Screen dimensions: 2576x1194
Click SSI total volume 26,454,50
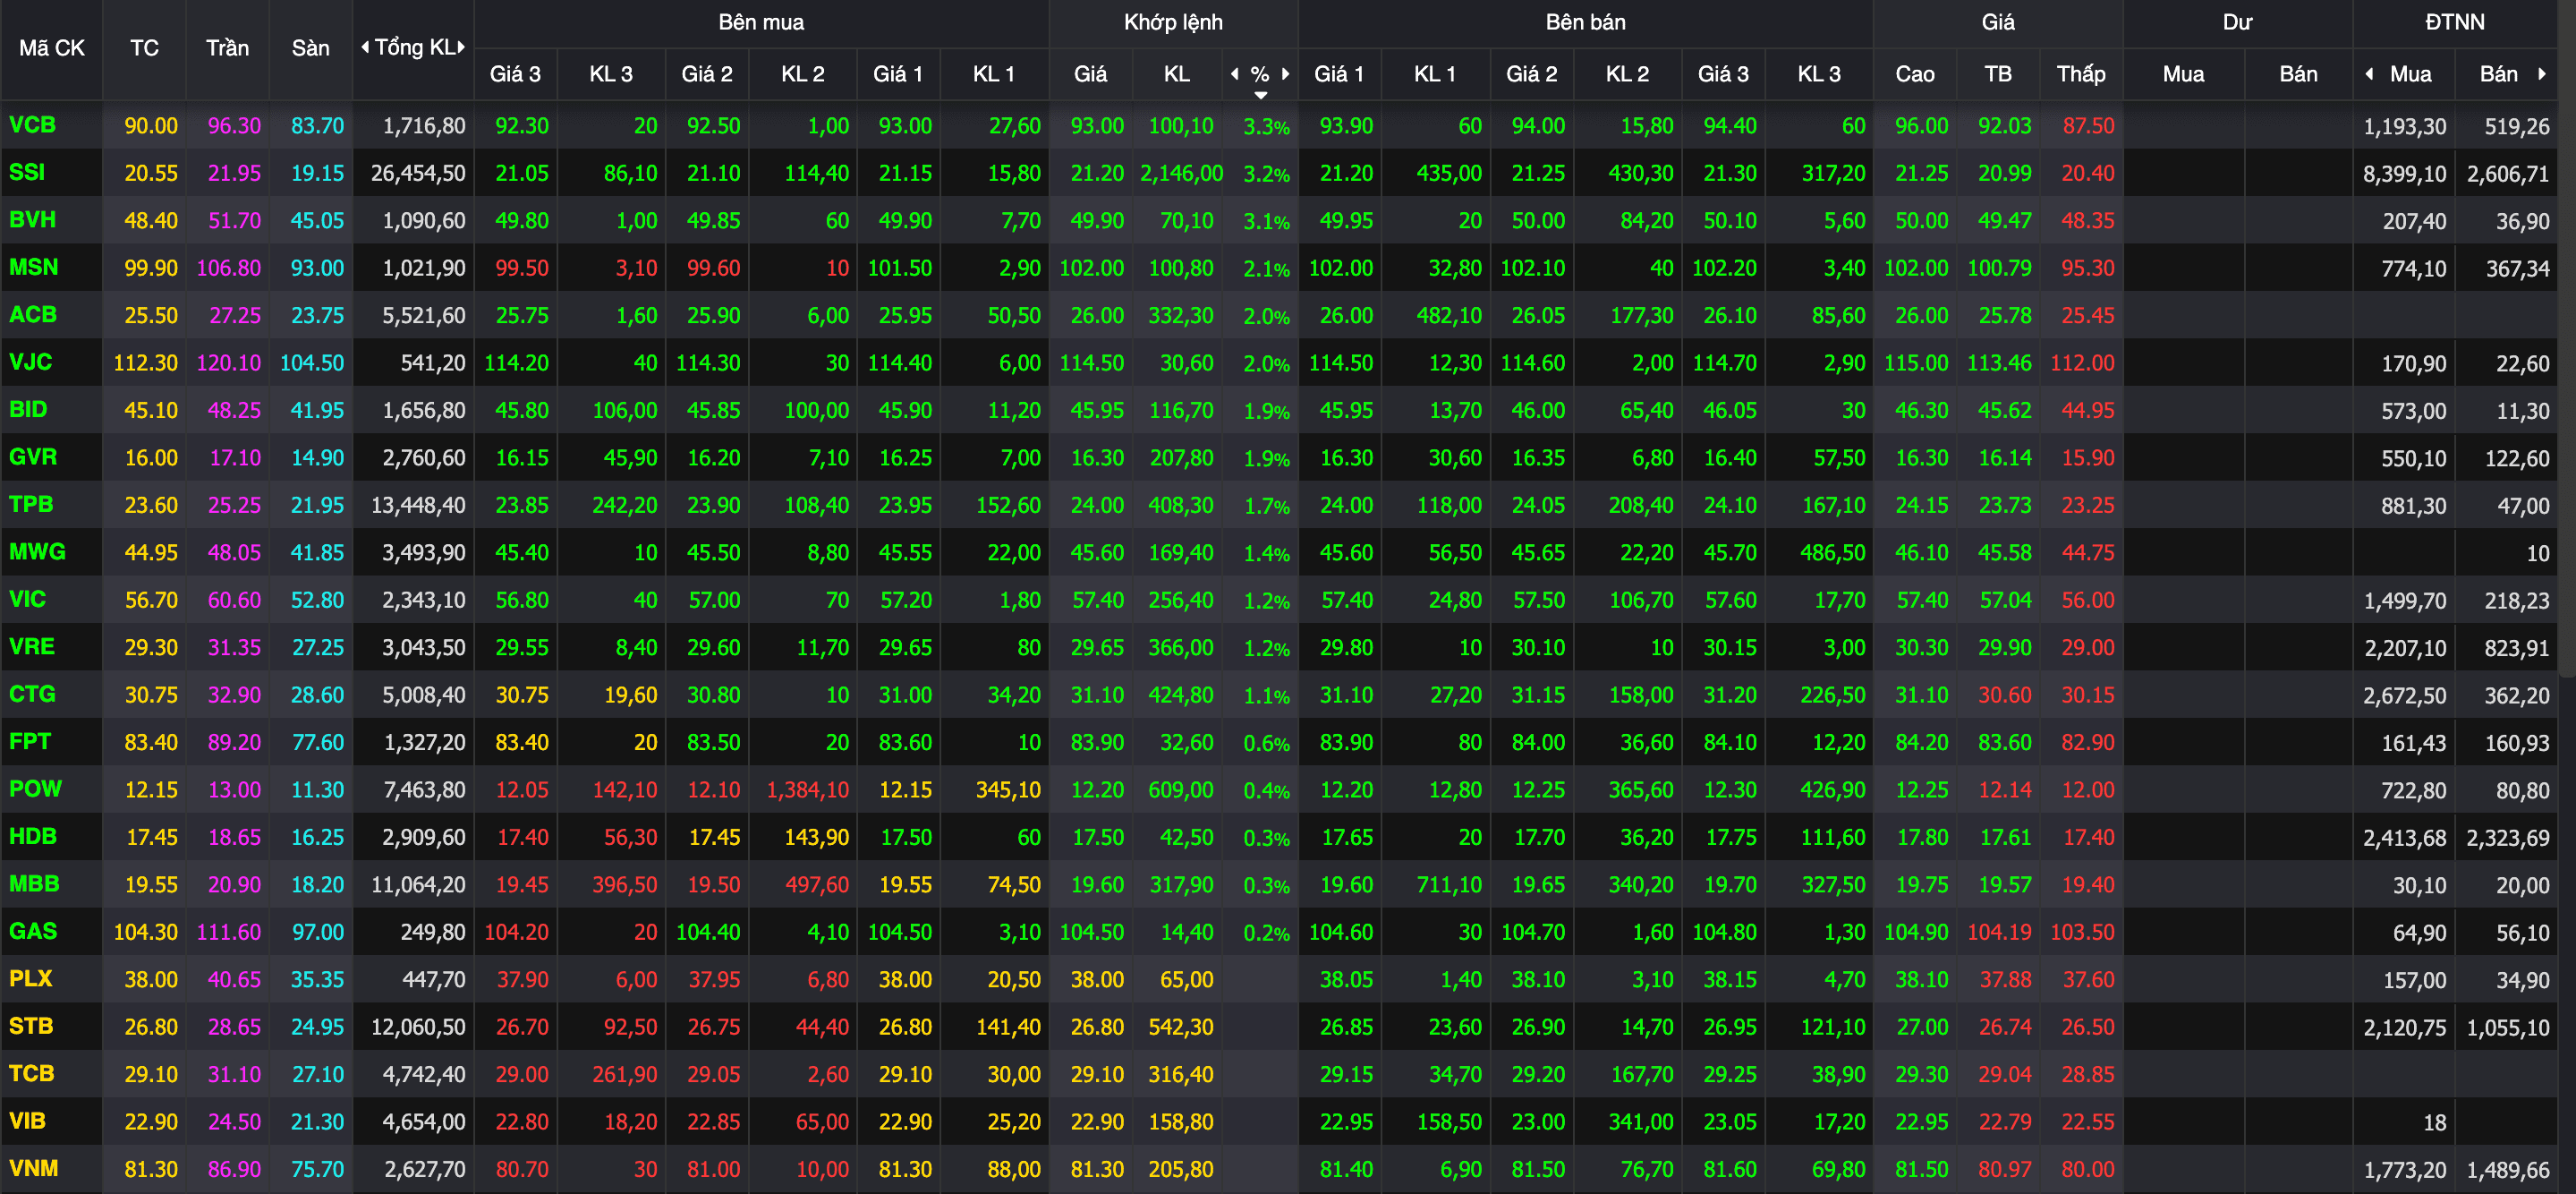click(x=418, y=173)
